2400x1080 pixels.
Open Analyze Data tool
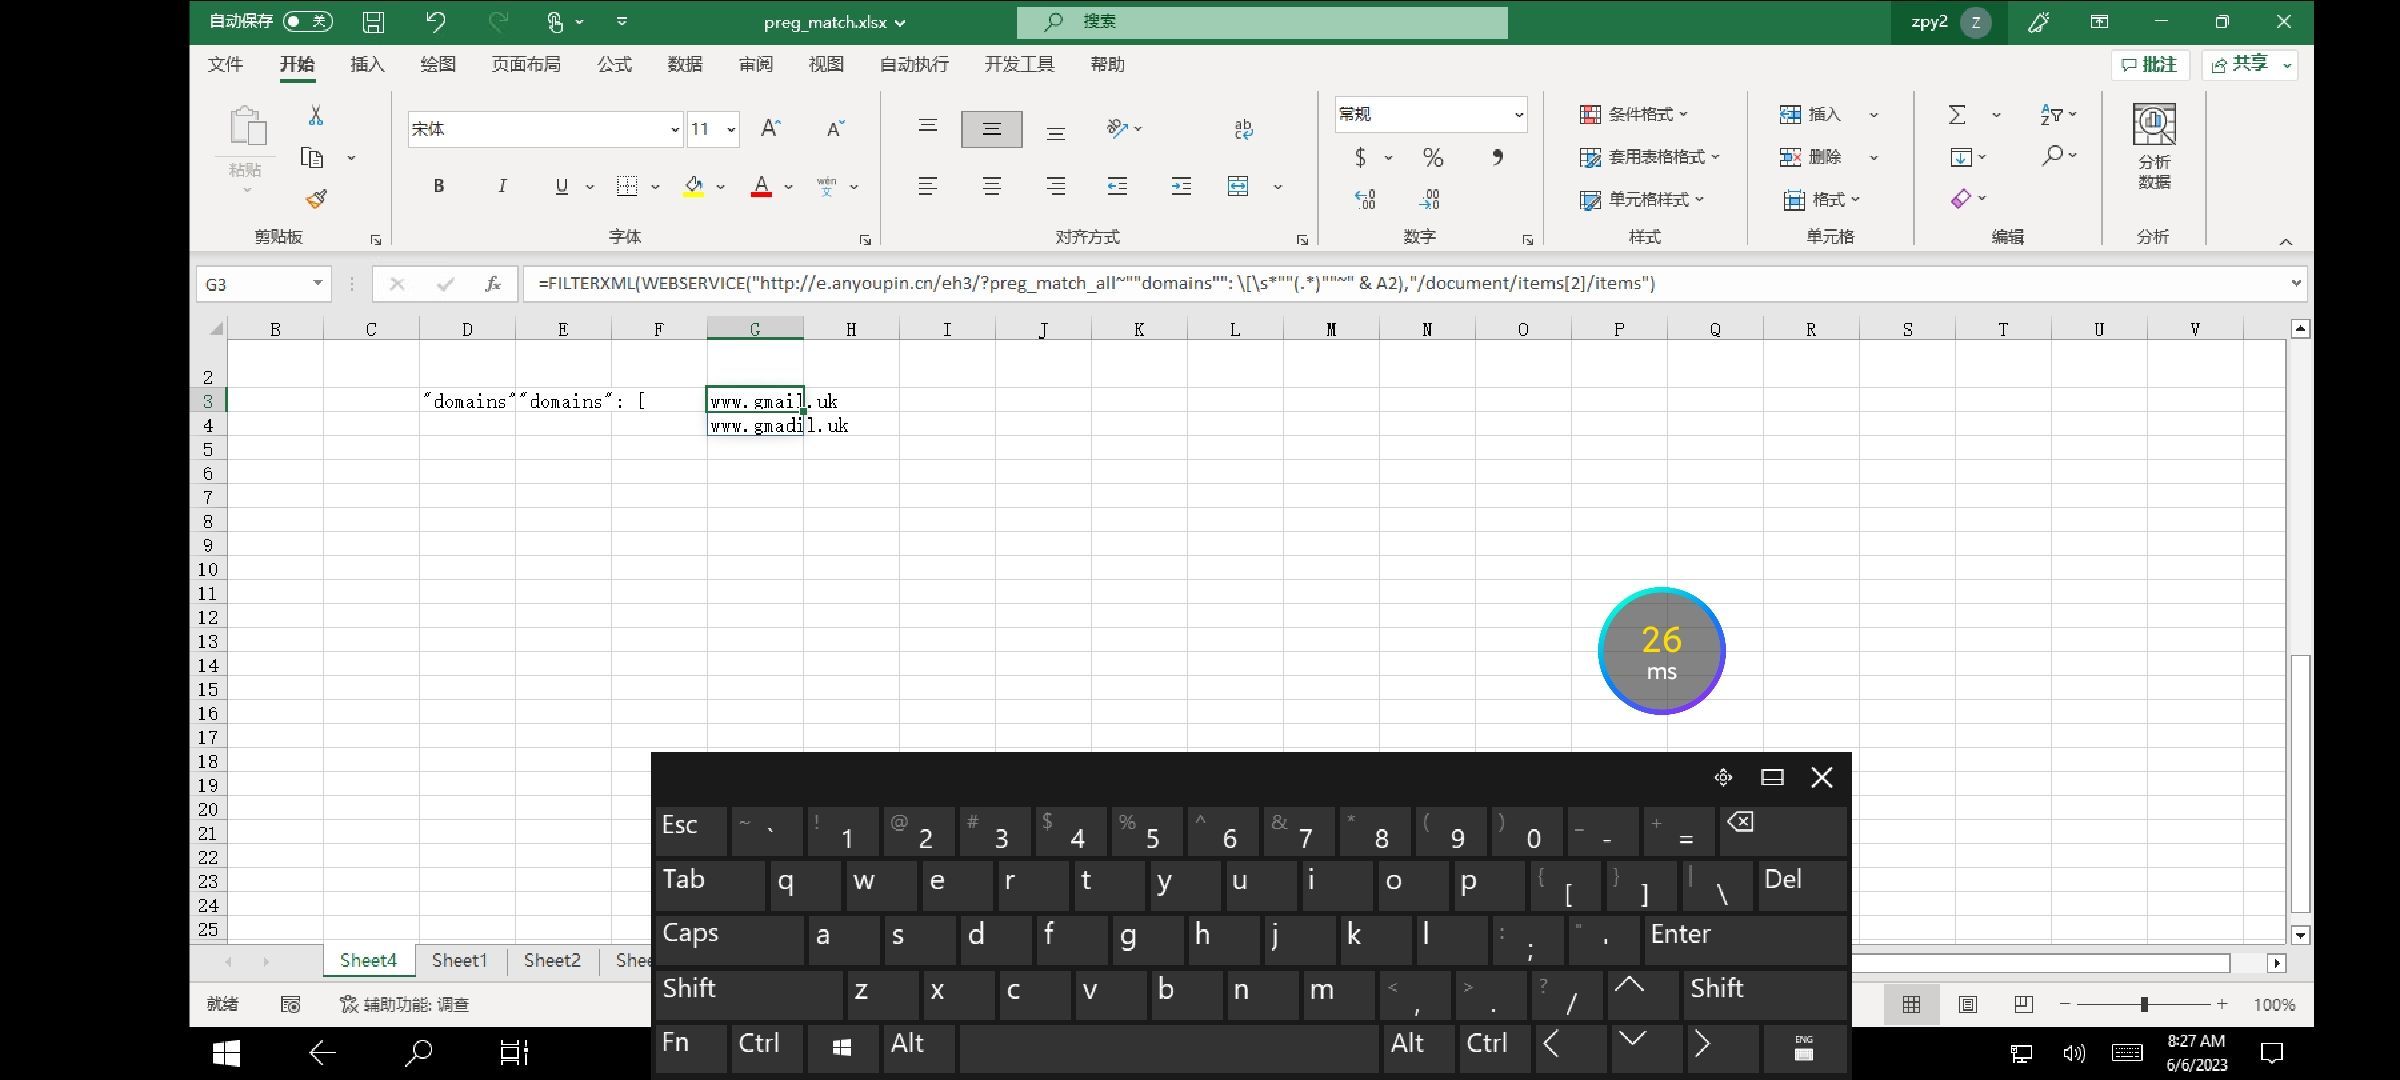click(2154, 145)
